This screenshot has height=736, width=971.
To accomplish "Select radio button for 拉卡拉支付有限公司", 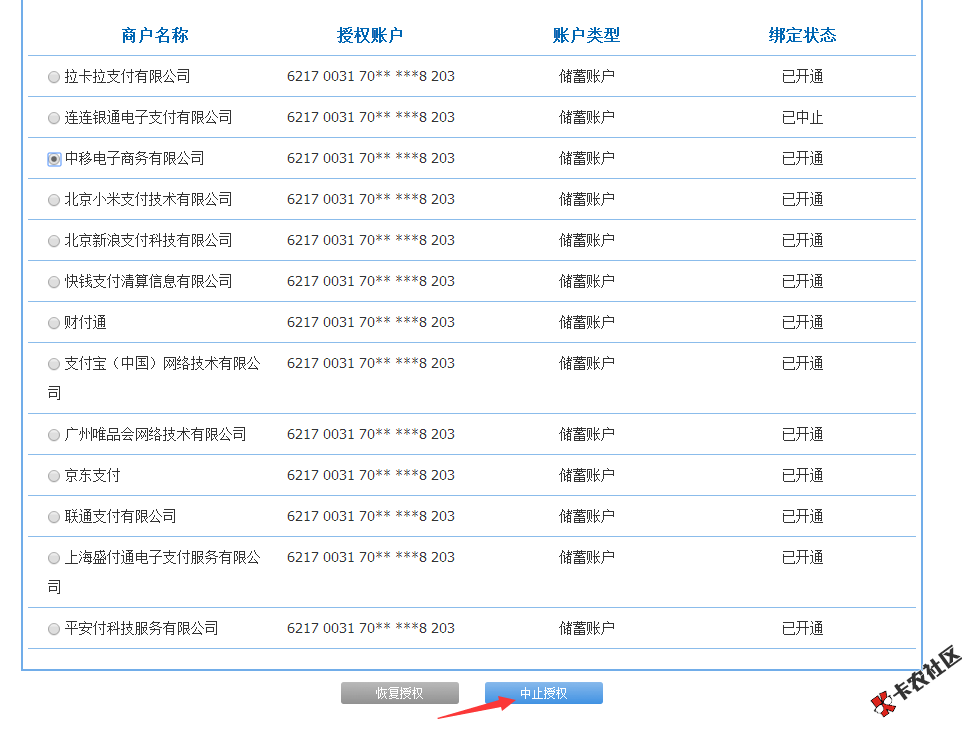I will 54,77.
